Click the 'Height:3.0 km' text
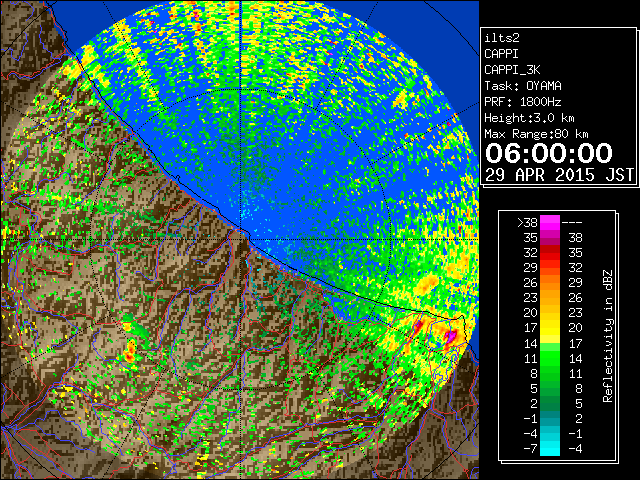This screenshot has width=640, height=480. click(x=529, y=118)
